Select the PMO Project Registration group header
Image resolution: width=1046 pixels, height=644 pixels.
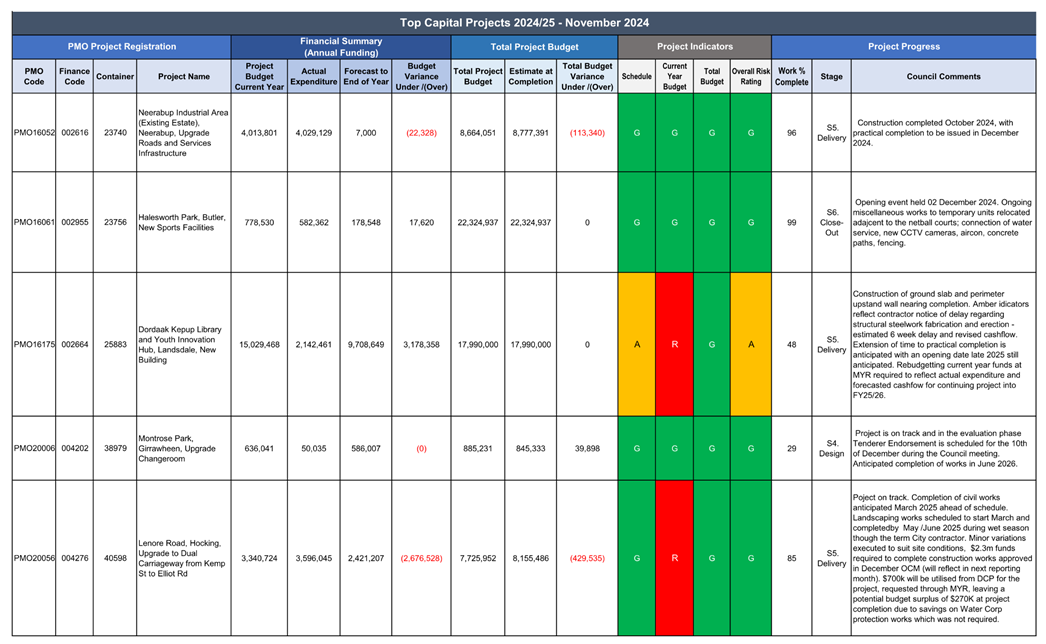[121, 47]
